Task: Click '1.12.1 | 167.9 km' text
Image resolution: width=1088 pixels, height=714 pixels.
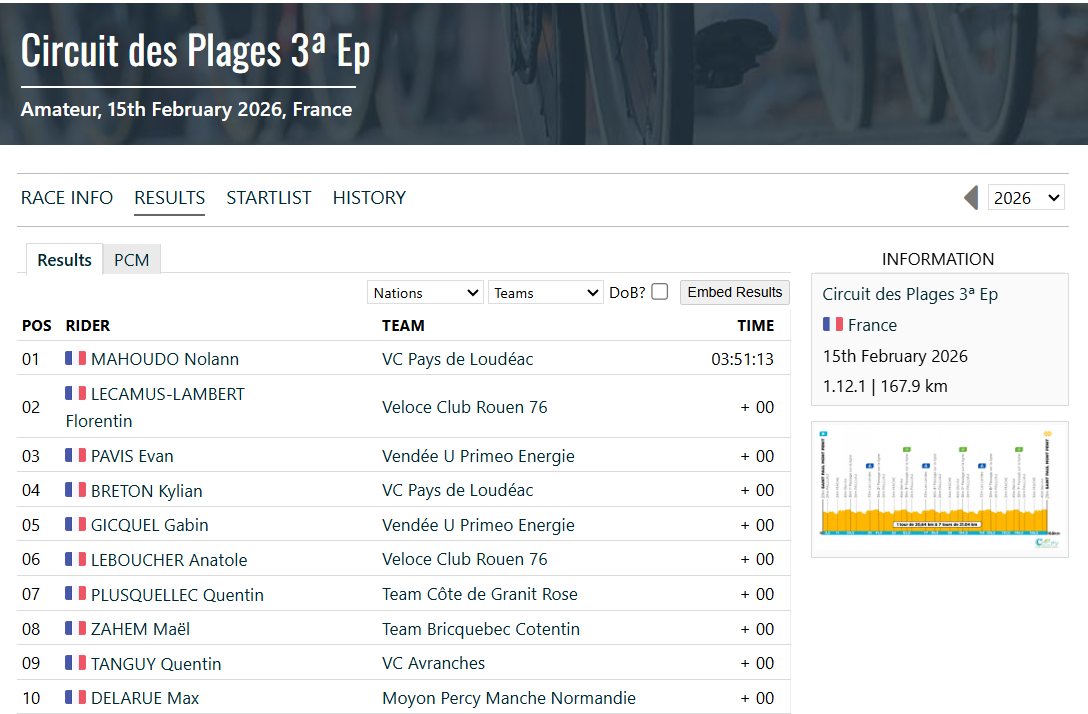Action: click(x=885, y=386)
